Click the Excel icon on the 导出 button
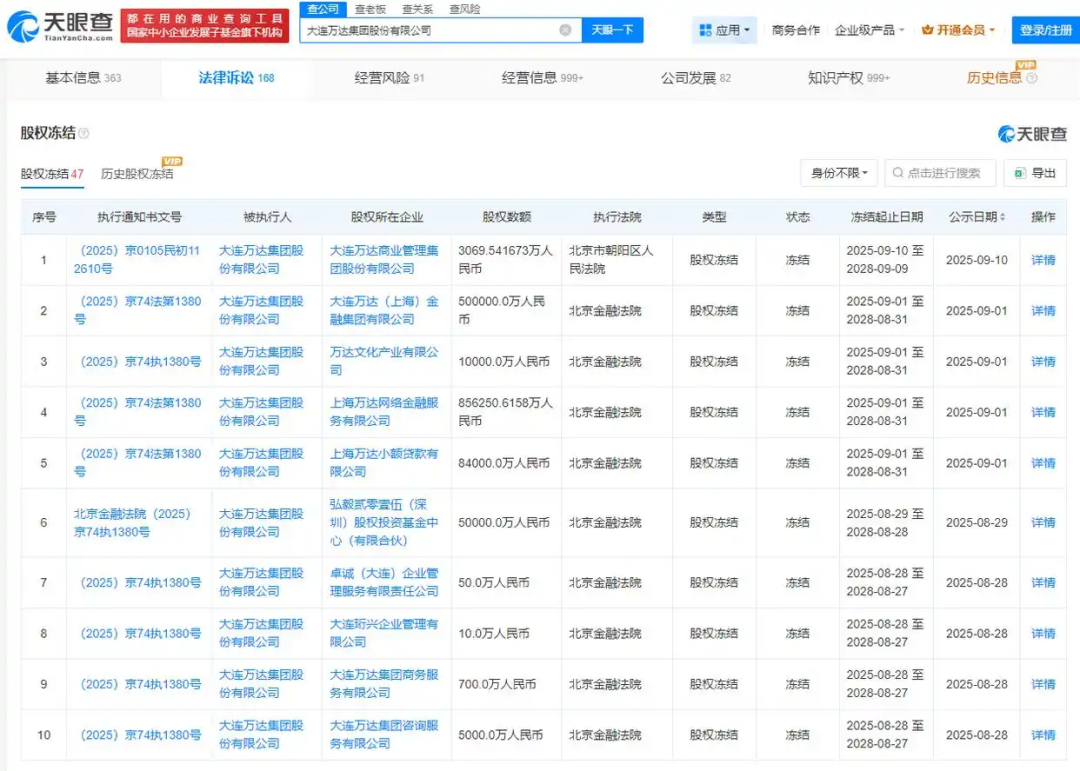Screen dimensions: 1080x771 tap(1020, 173)
